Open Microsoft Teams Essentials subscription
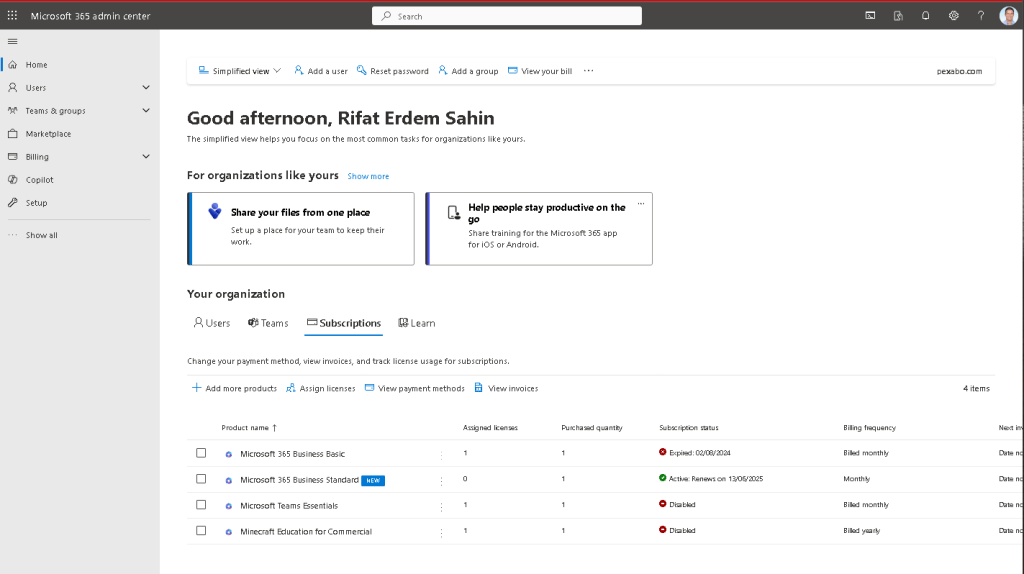This screenshot has height=574, width=1024. click(289, 505)
